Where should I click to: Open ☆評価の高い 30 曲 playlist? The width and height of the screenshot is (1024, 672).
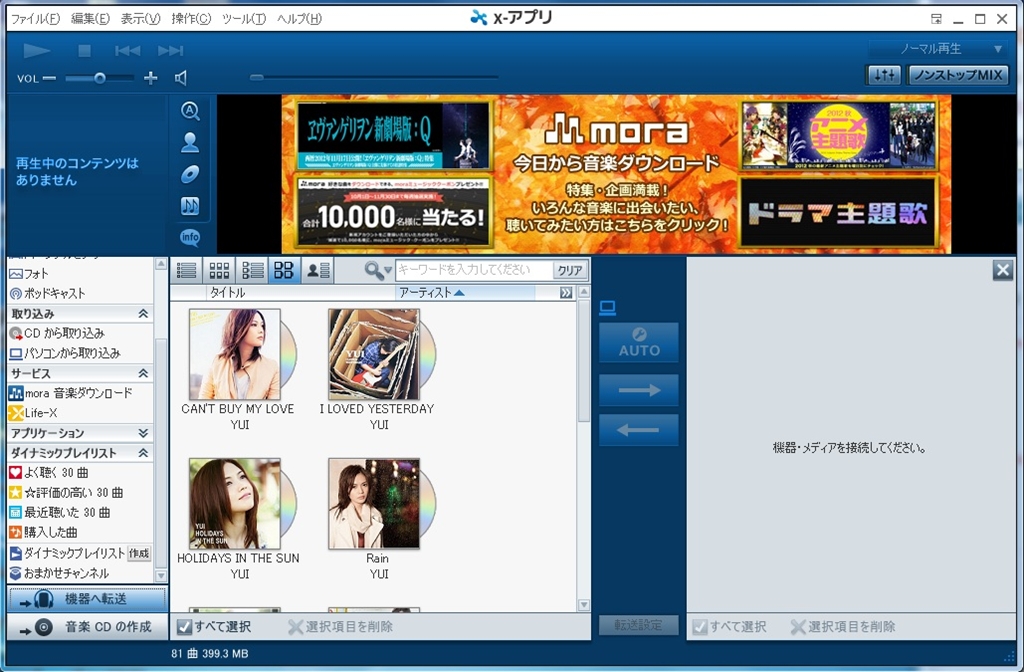pyautogui.click(x=80, y=492)
